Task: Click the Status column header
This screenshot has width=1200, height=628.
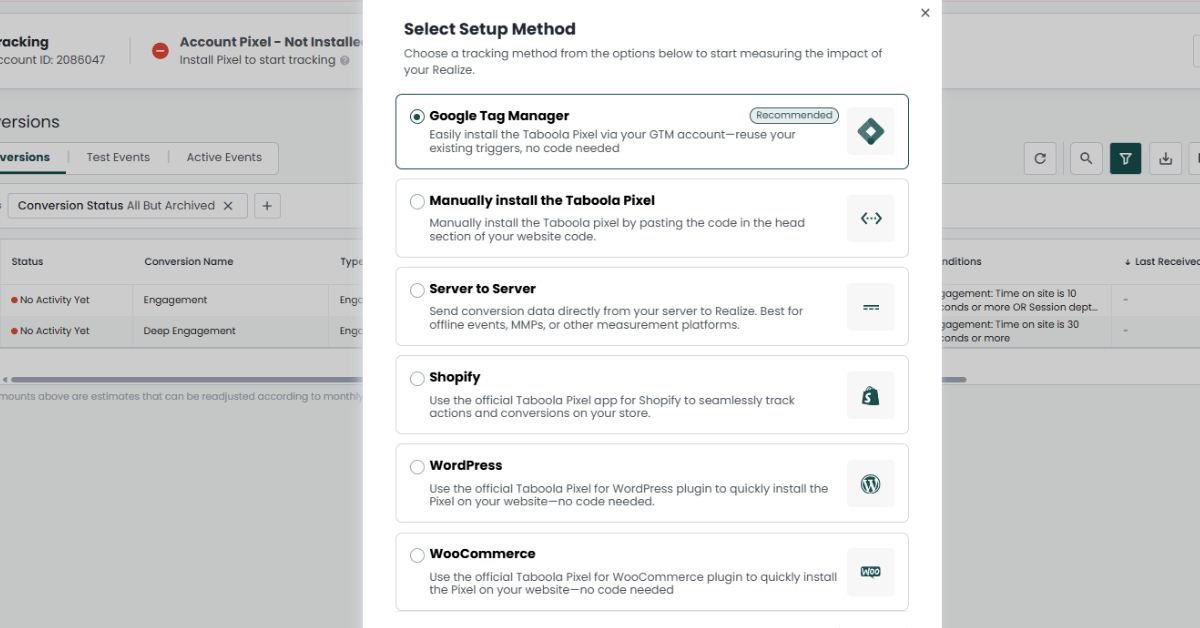Action: point(27,262)
